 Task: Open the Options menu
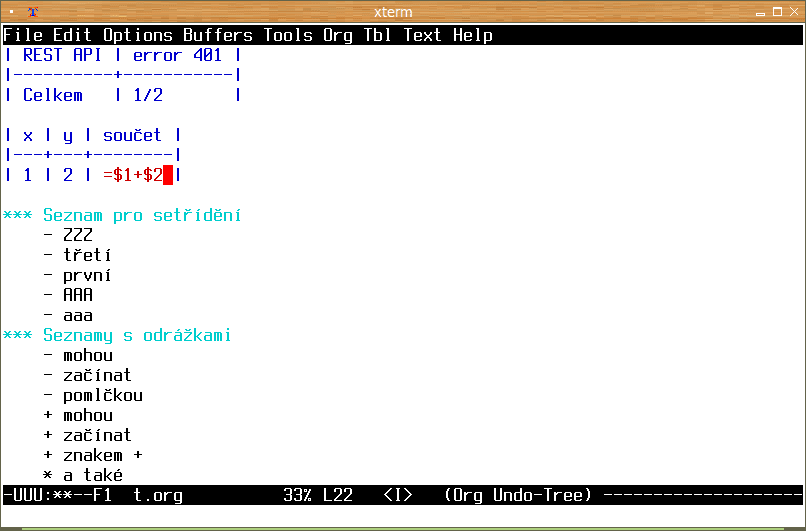click(138, 35)
